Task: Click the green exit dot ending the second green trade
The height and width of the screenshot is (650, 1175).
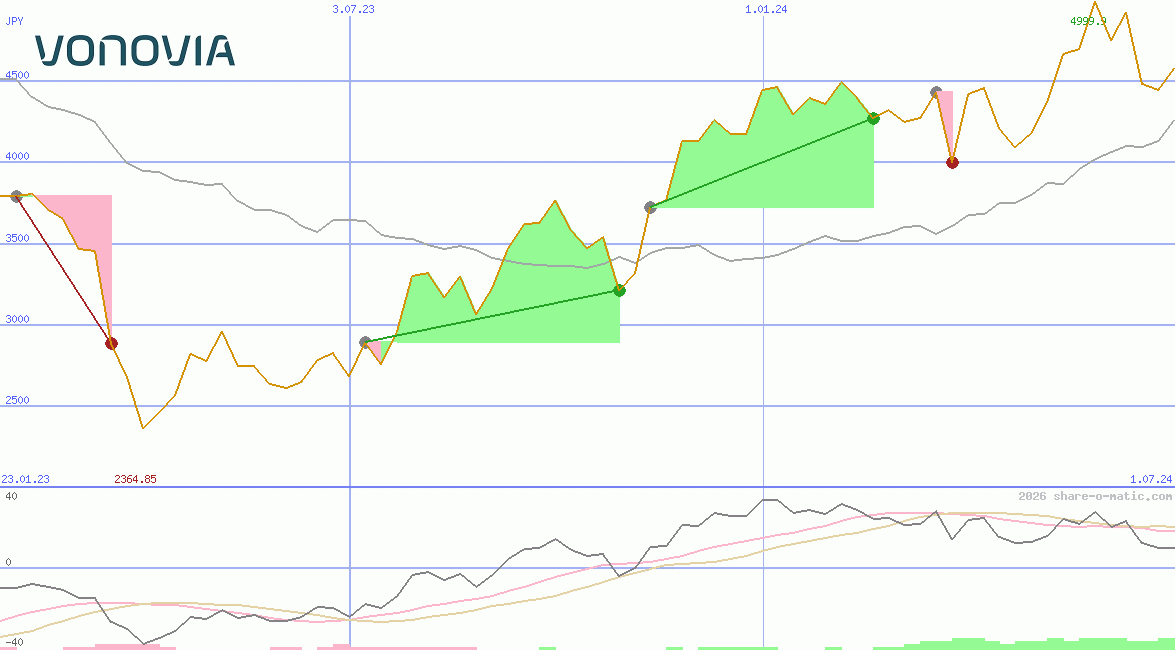Action: [x=873, y=118]
